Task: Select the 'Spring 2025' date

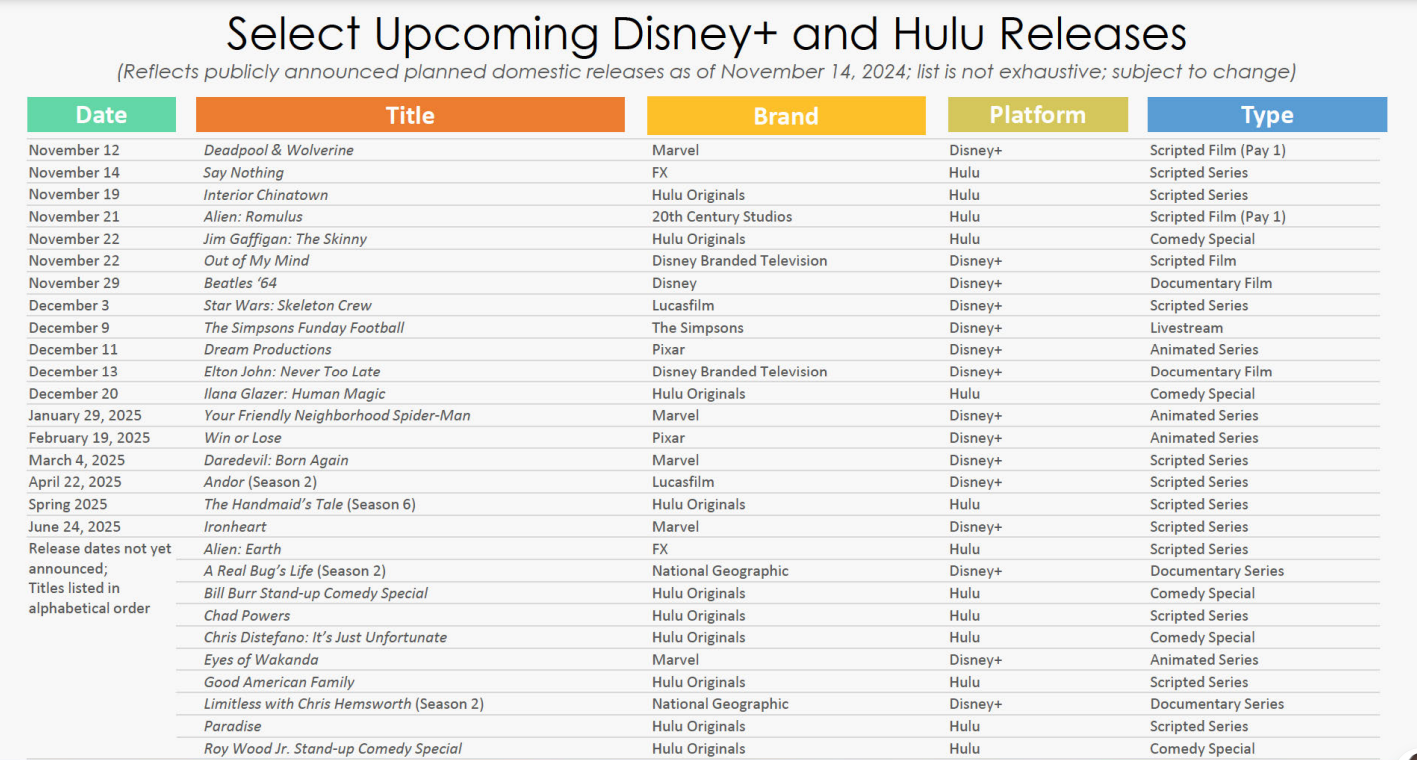Action: coord(68,504)
